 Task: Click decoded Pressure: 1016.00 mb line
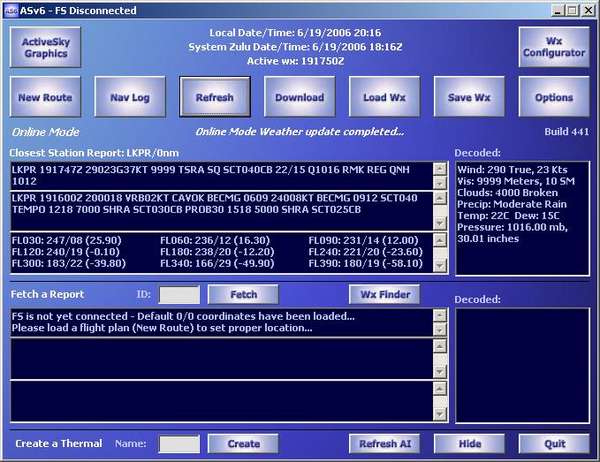tap(512, 233)
